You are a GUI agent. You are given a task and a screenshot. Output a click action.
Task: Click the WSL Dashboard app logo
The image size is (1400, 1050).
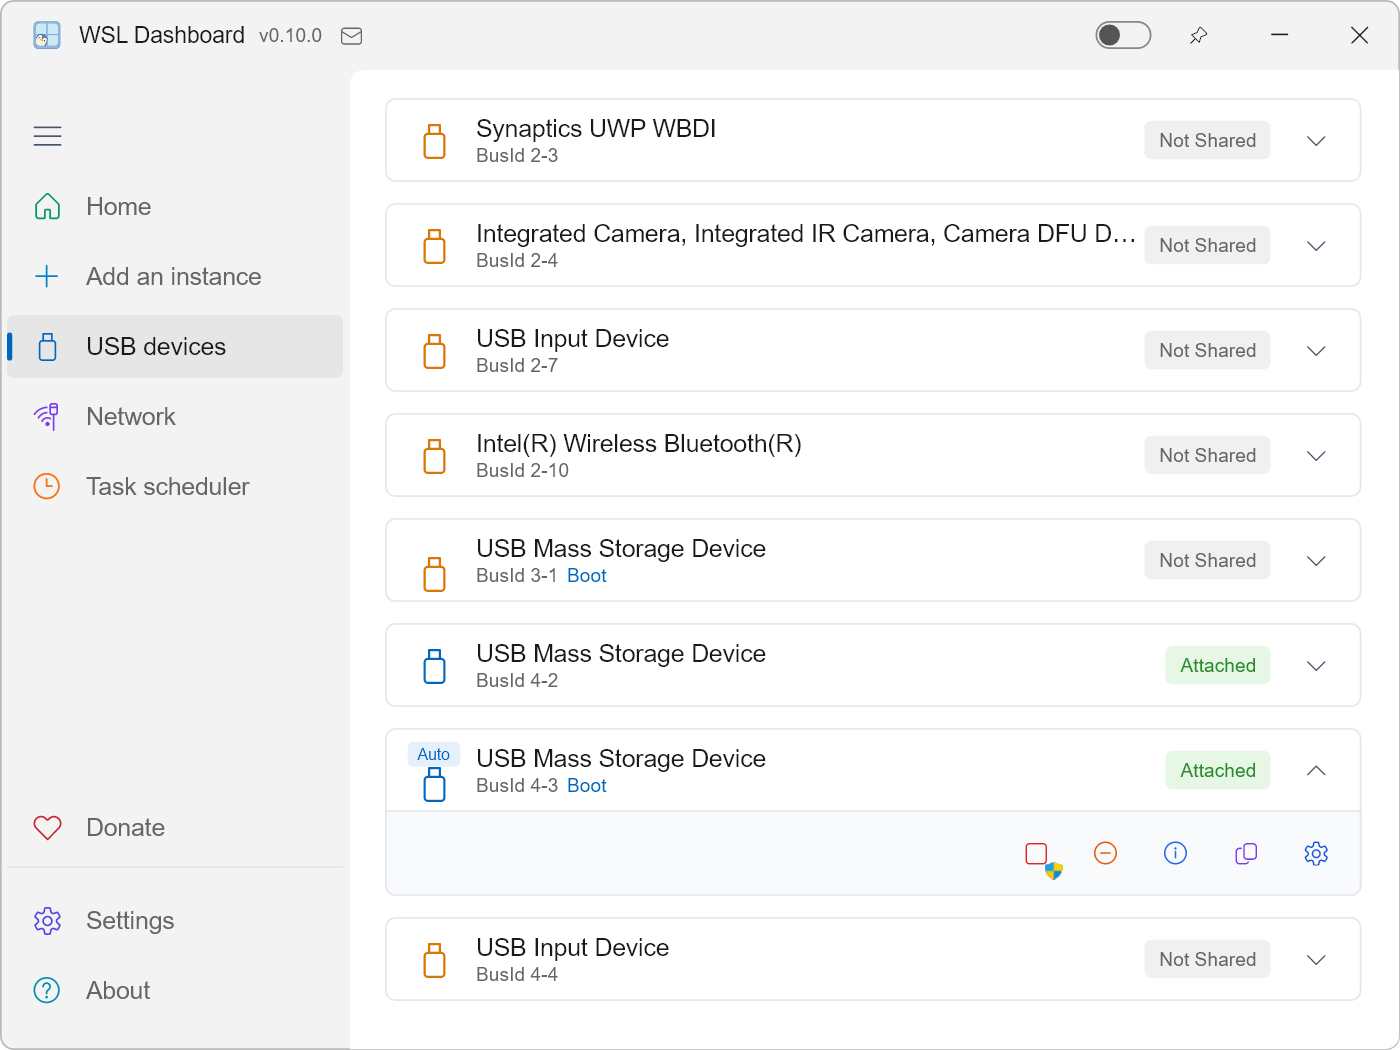pyautogui.click(x=47, y=35)
